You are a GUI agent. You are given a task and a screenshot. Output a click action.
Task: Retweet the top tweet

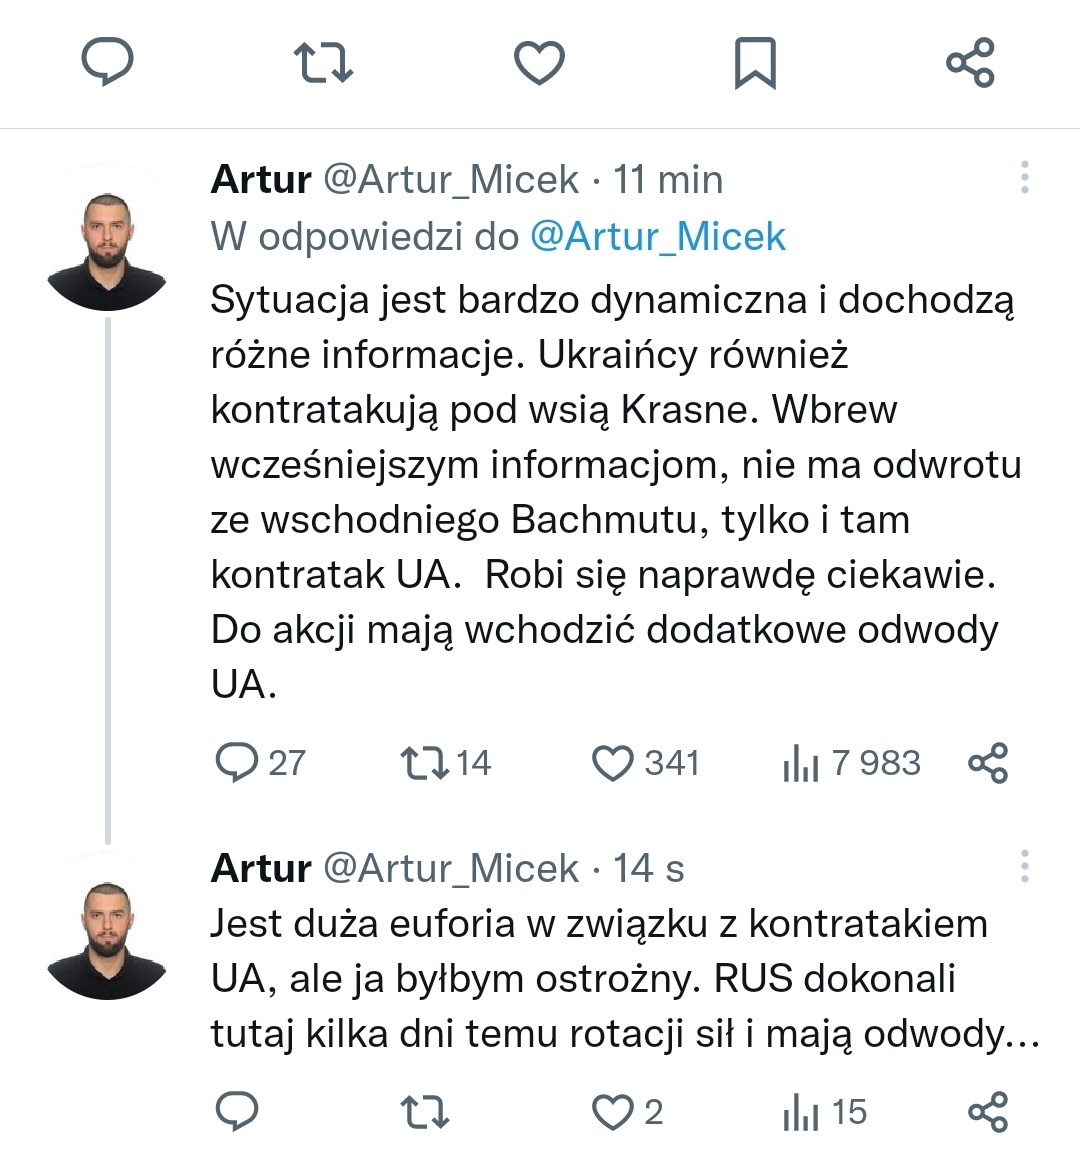(323, 62)
